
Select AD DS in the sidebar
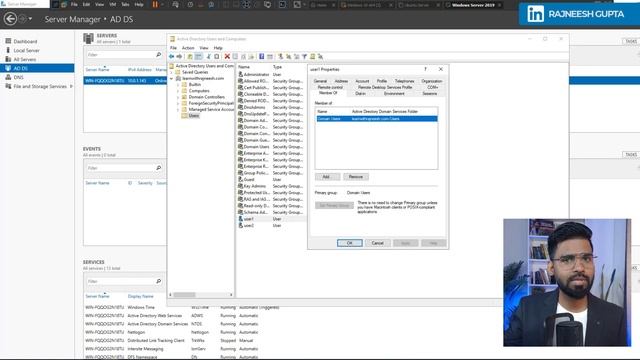37,68
